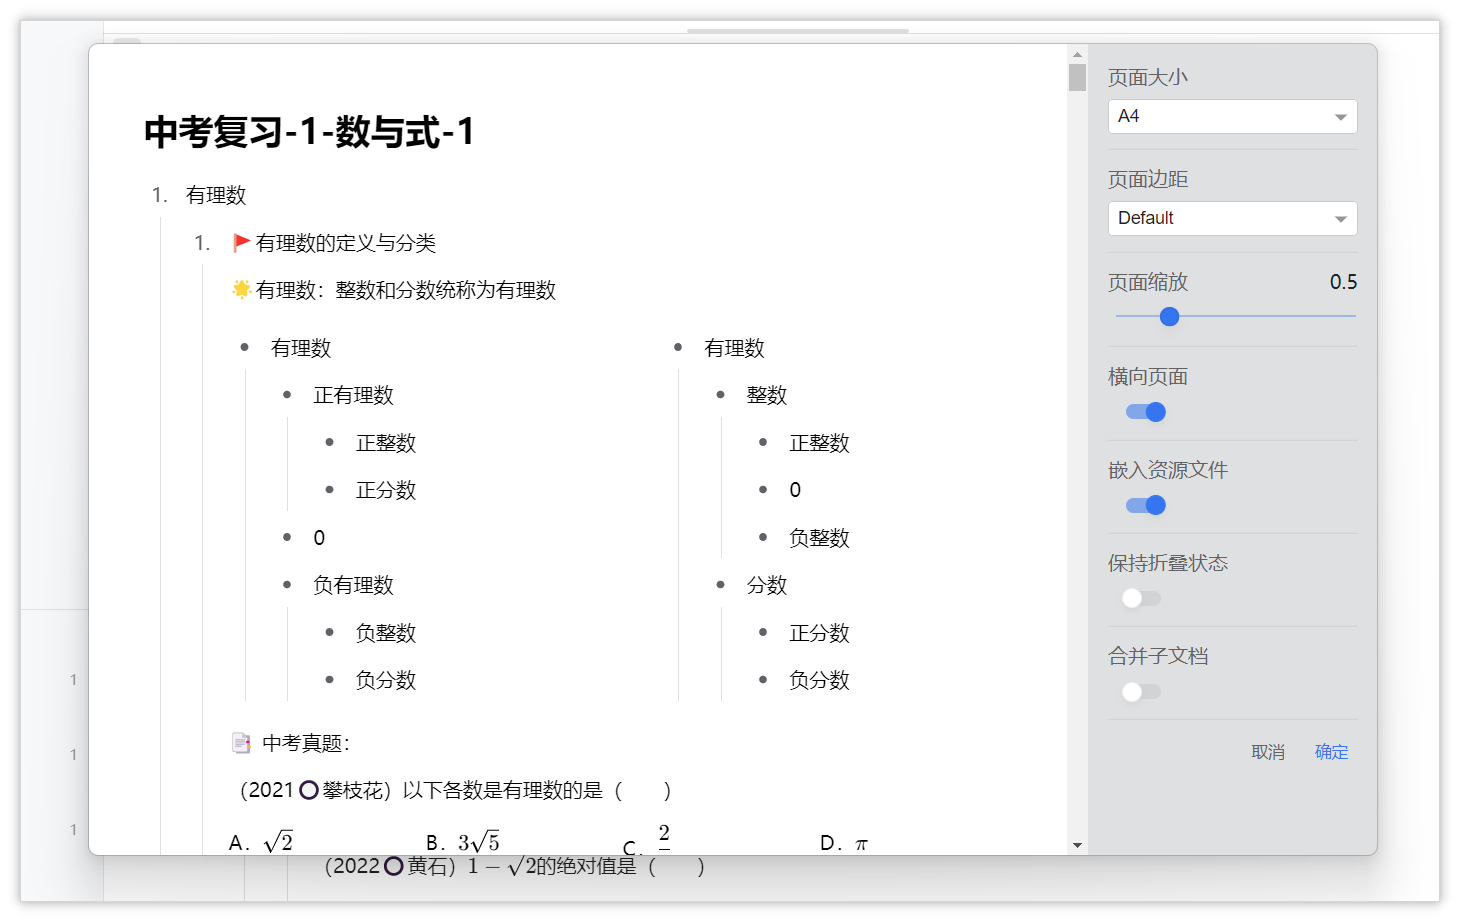Click the preview scrollbar up arrow
The height and width of the screenshot is (922, 1460).
click(x=1077, y=55)
